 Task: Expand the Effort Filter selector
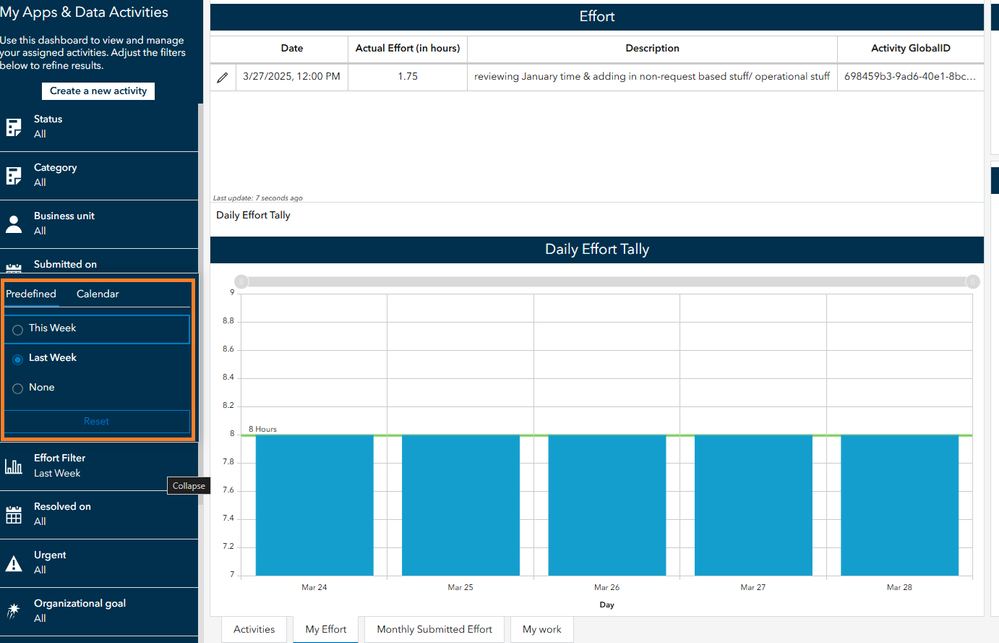[99, 466]
